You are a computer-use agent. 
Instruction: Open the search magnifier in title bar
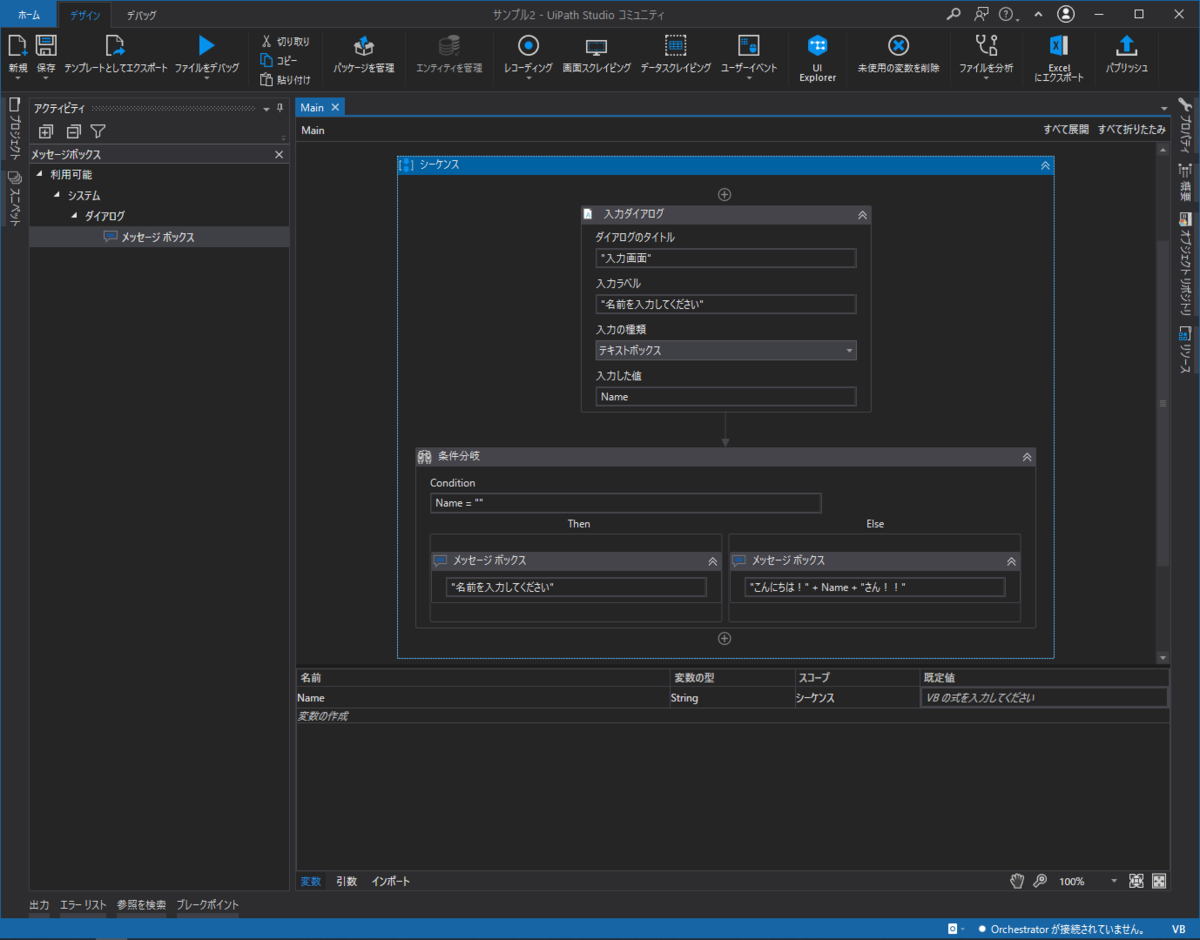click(x=954, y=14)
